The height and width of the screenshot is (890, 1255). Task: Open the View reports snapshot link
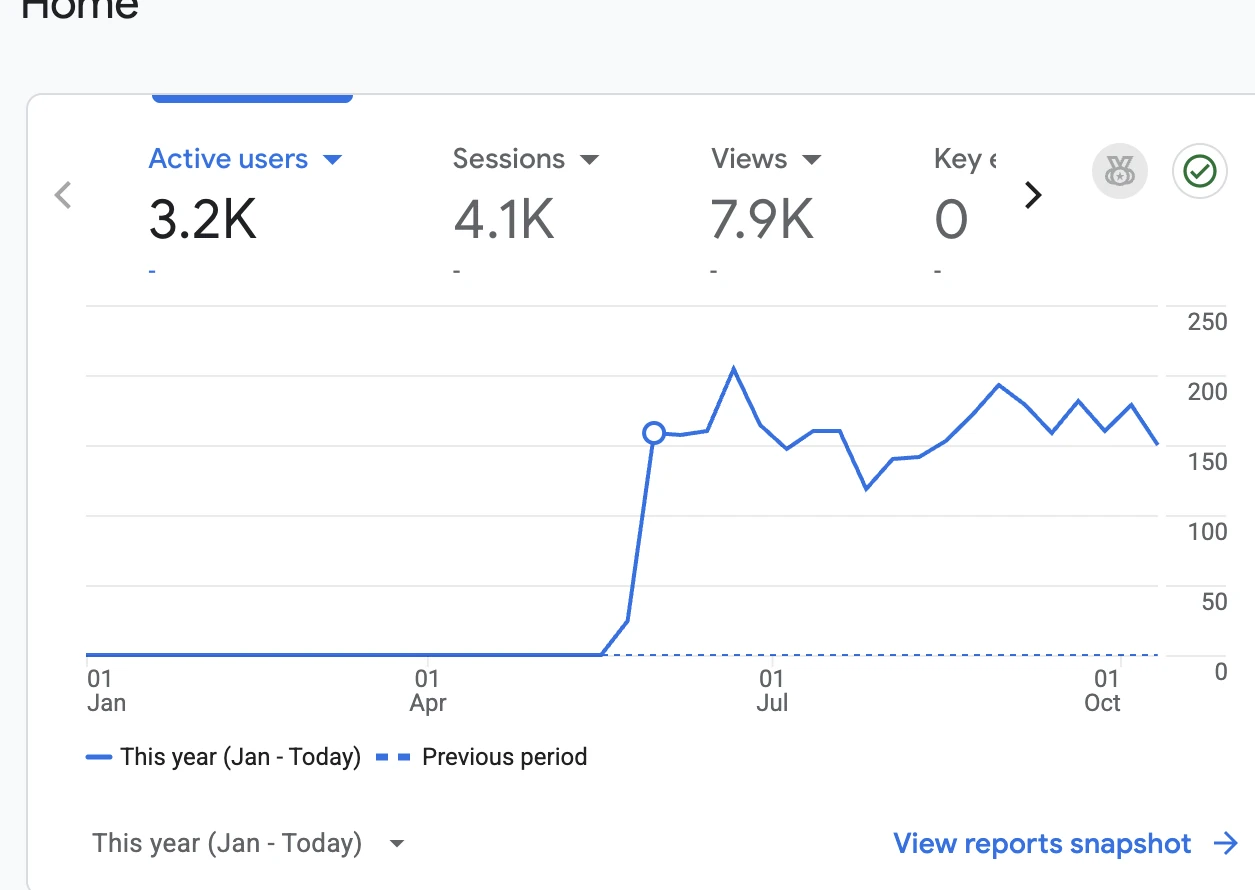pos(1042,843)
